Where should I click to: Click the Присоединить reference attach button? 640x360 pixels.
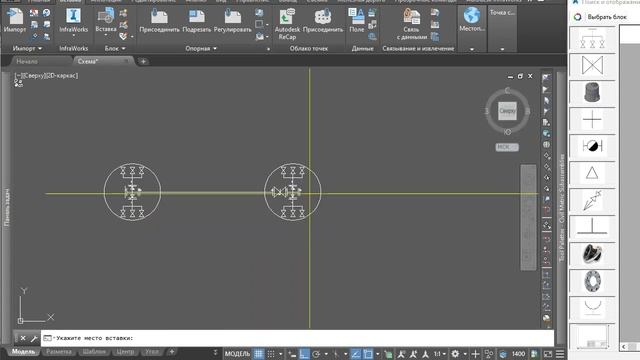[x=159, y=20]
